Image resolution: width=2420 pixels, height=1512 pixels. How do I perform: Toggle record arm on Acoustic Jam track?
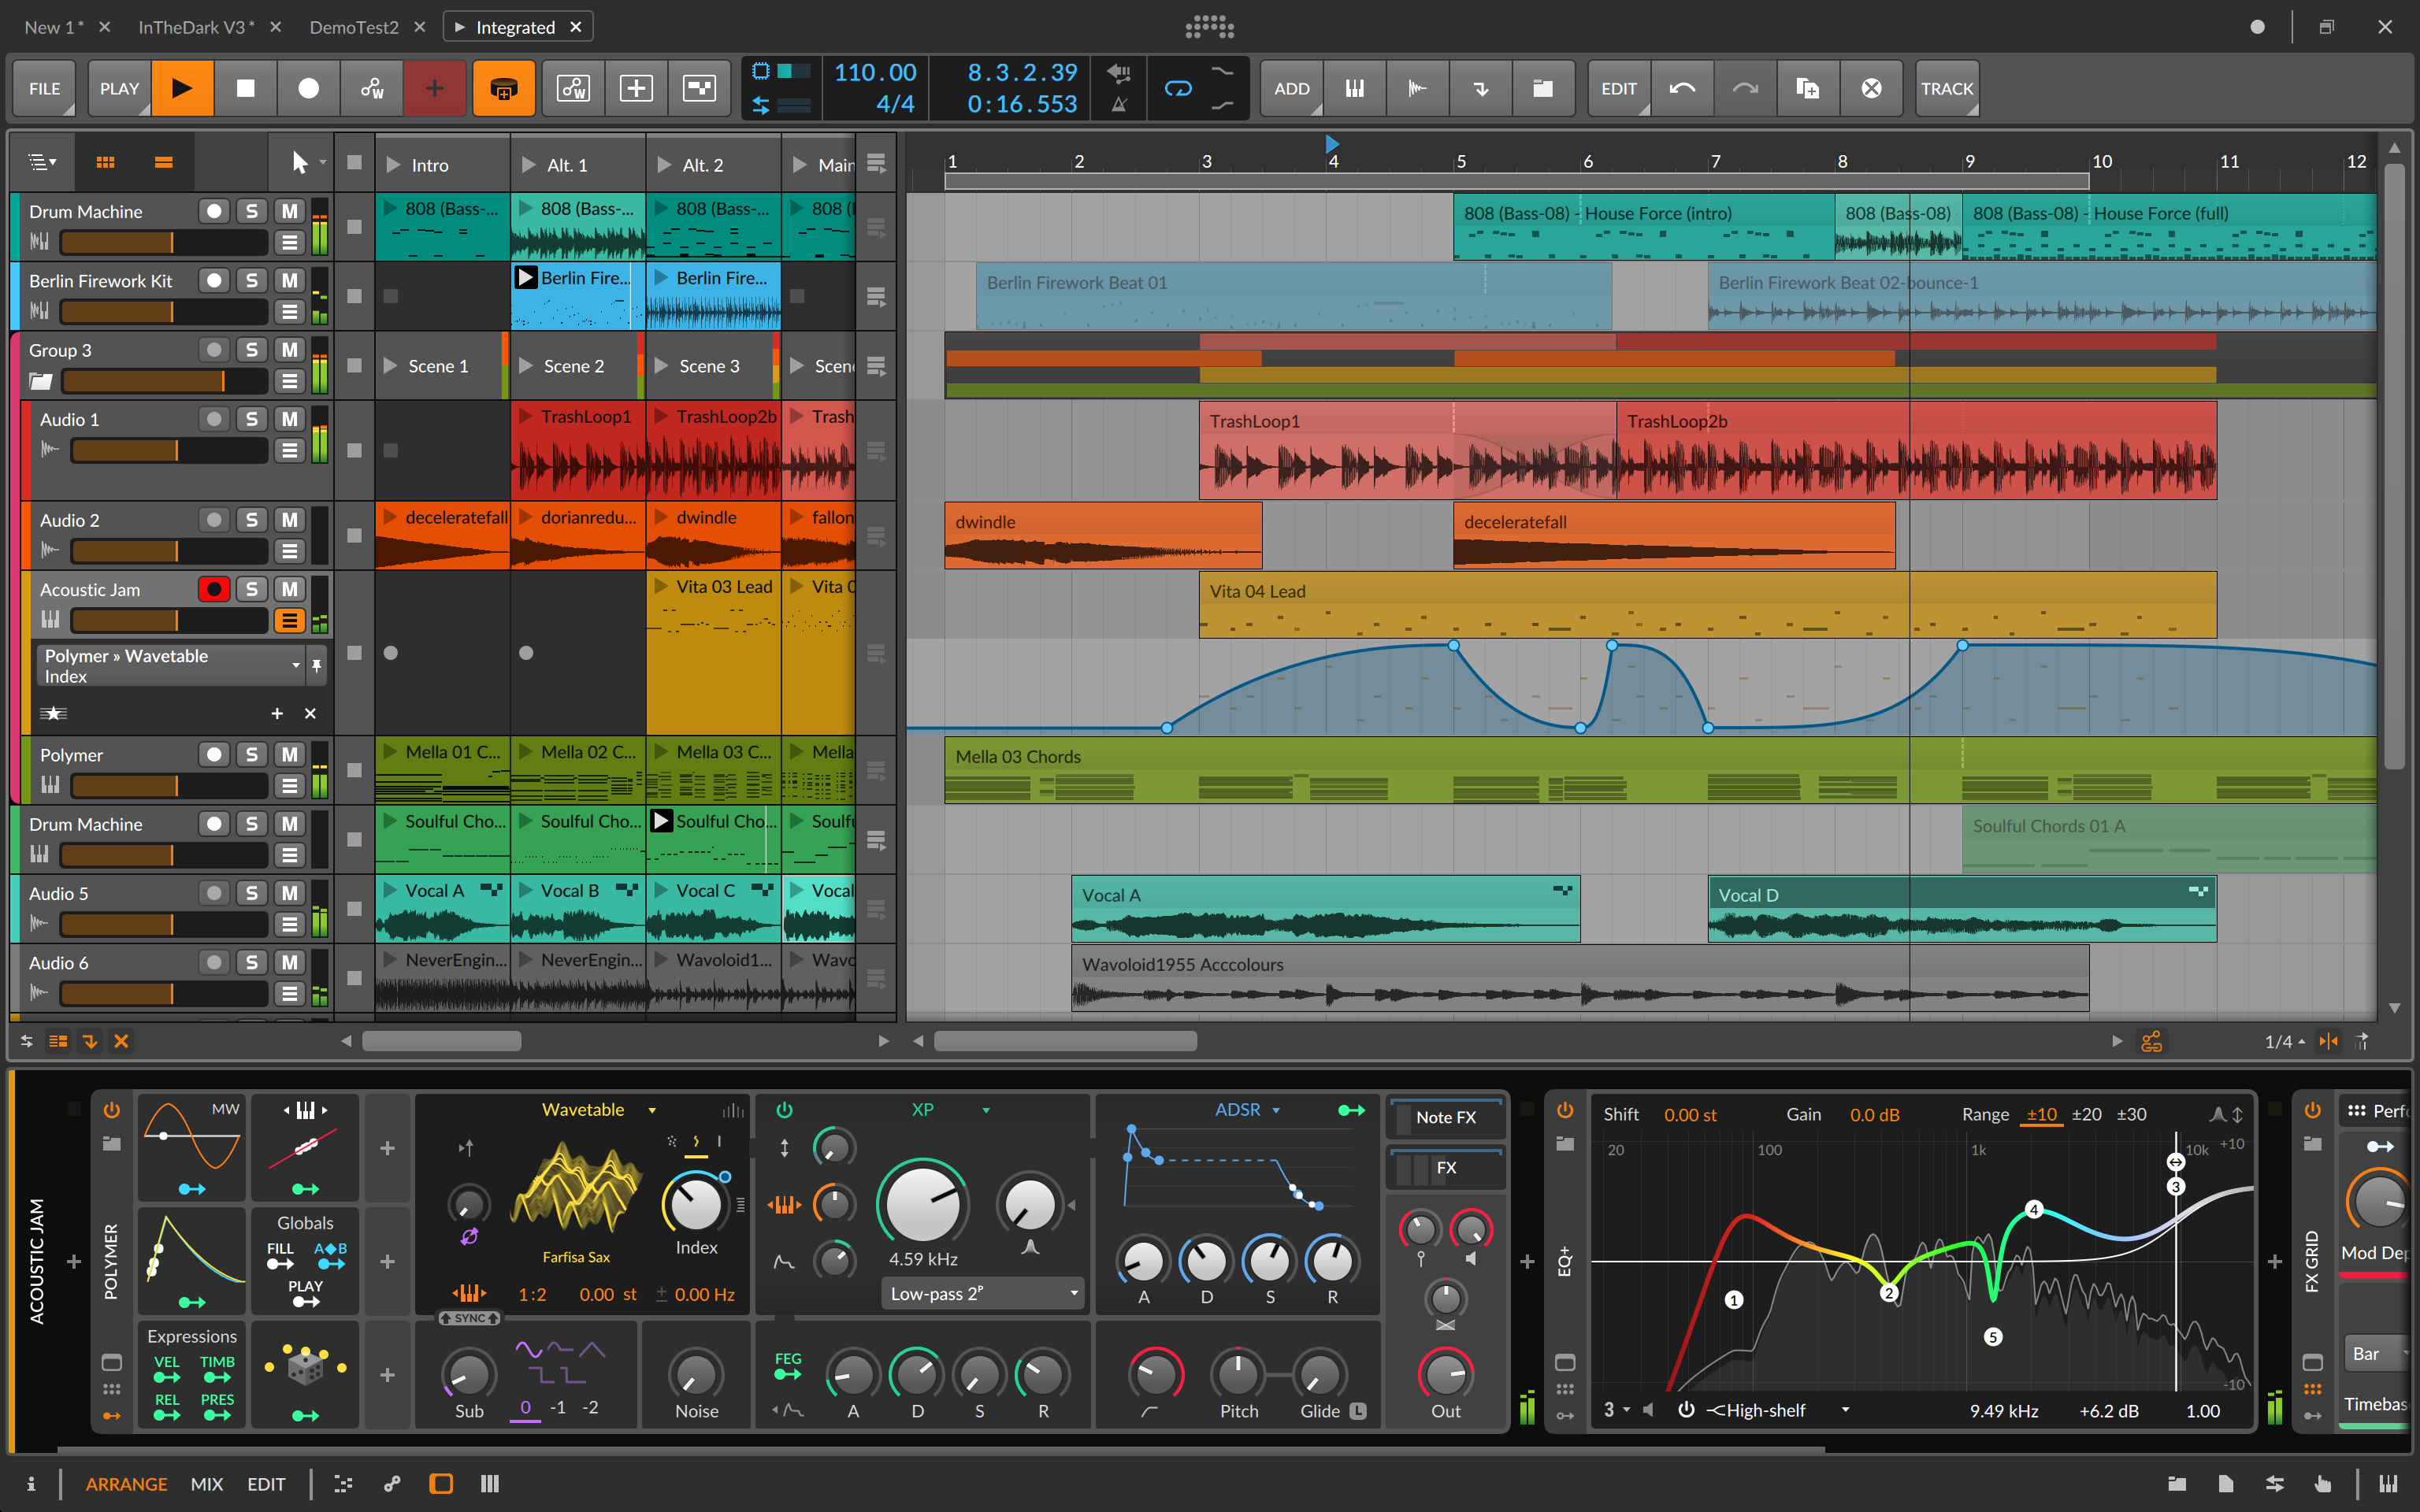211,591
